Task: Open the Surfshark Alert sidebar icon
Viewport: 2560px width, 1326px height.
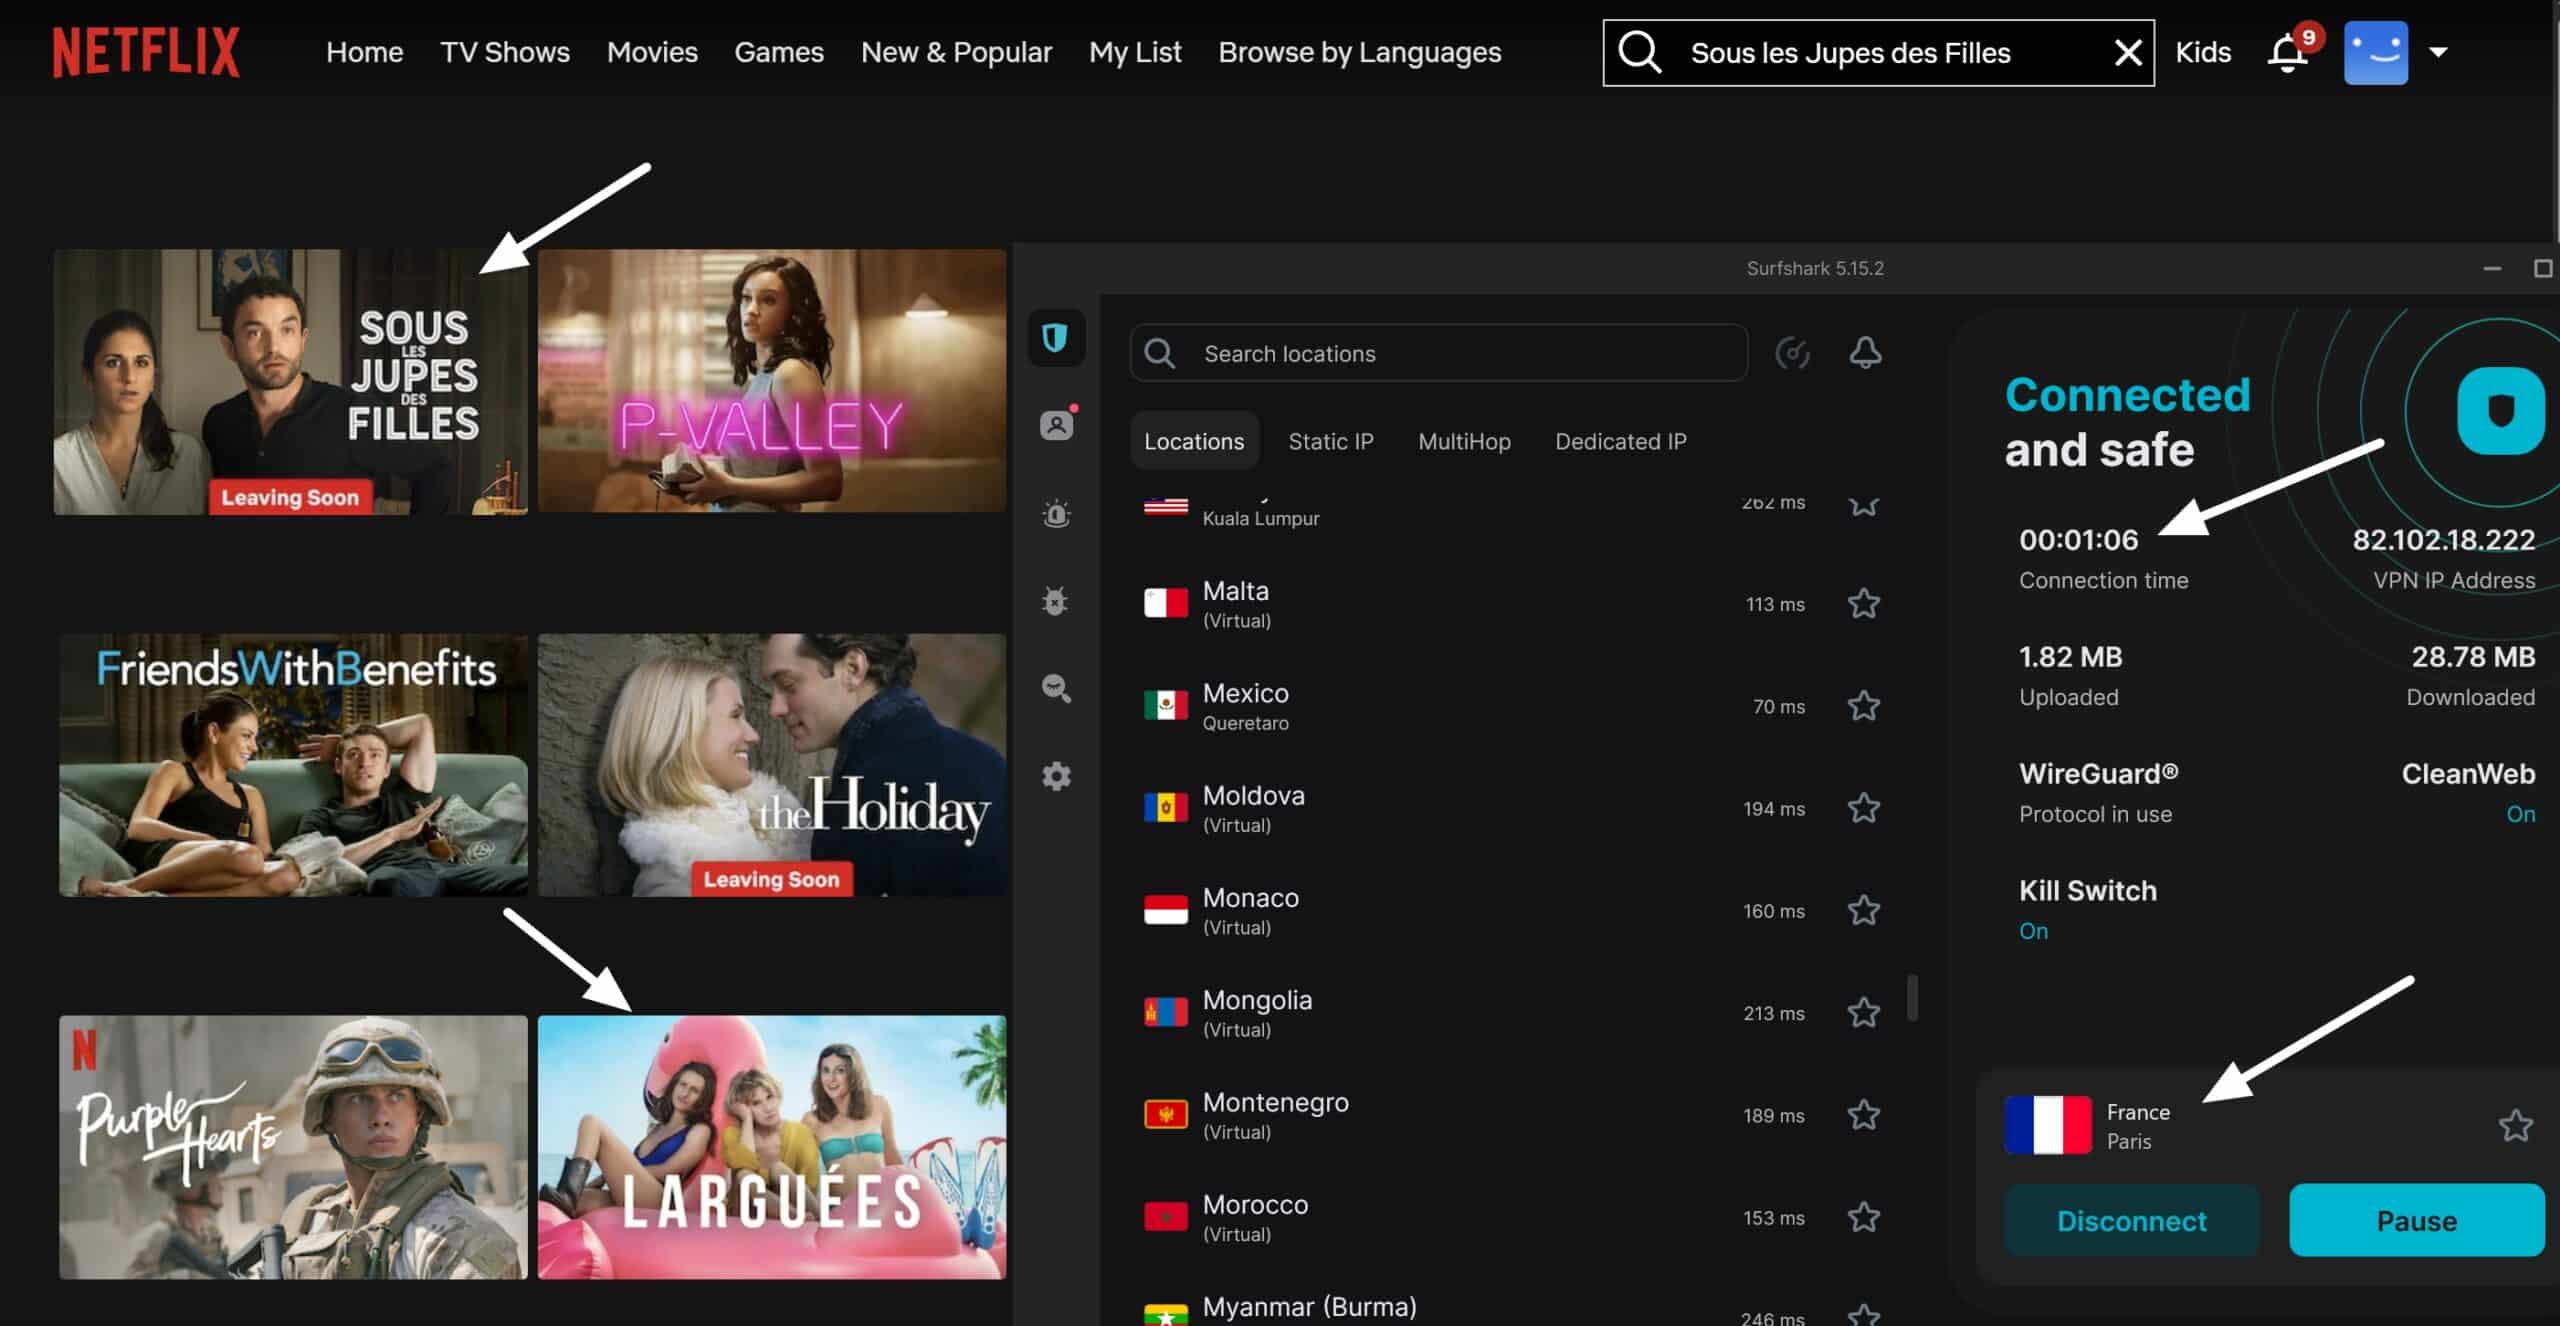Action: click(x=1056, y=513)
